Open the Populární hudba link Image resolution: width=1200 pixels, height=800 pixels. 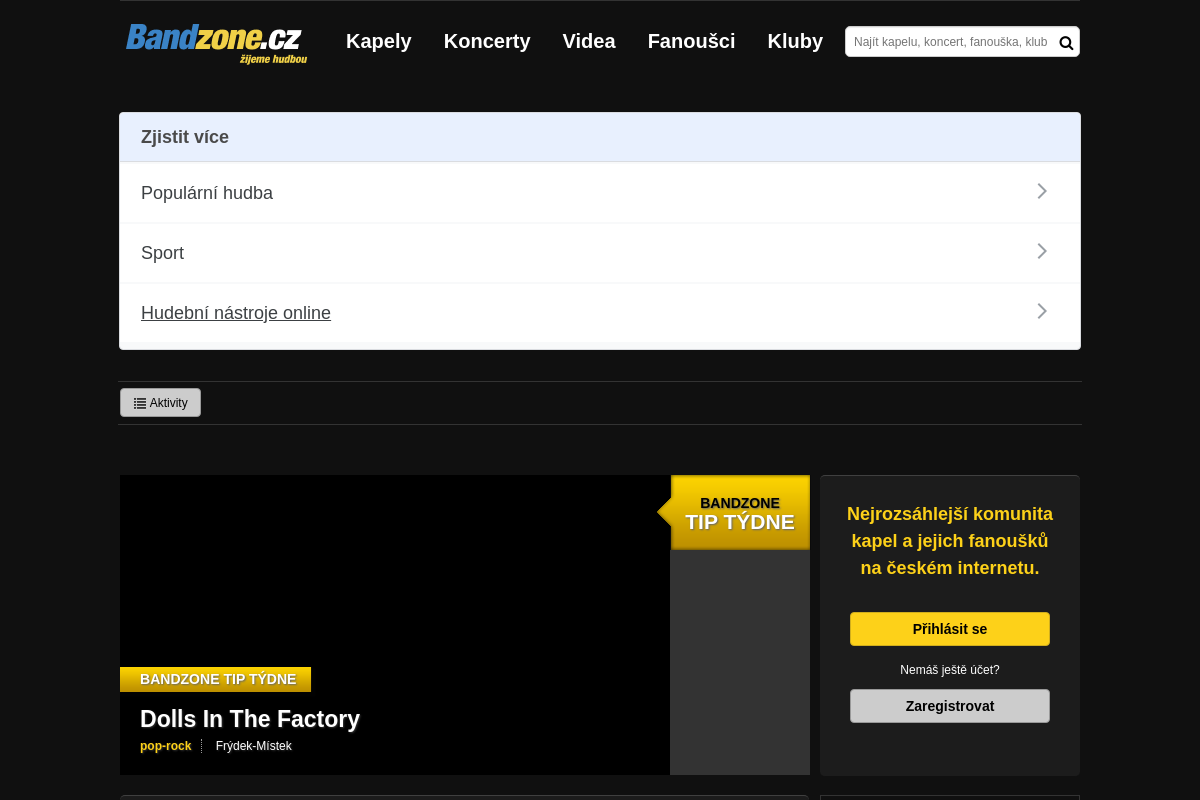(207, 193)
